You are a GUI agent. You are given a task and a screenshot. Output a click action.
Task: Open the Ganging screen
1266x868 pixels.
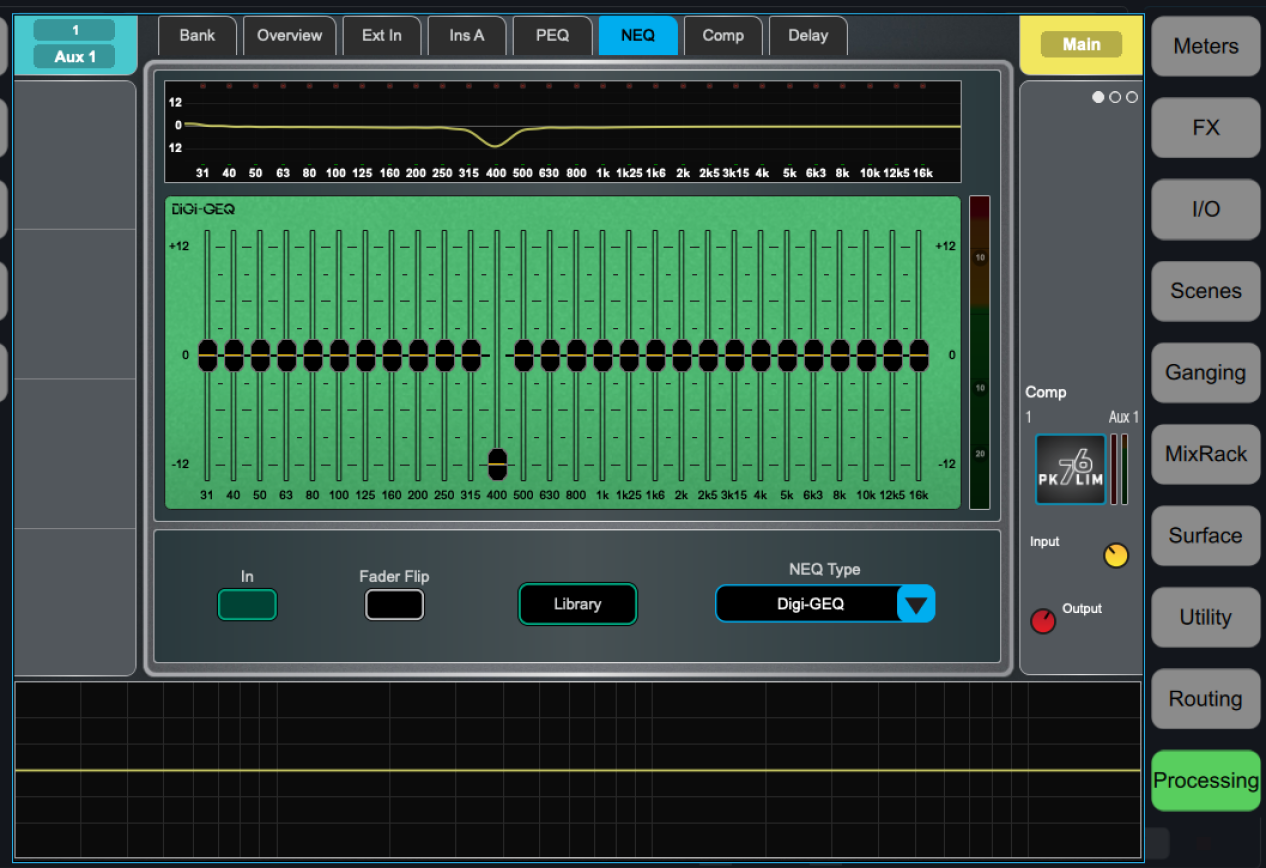click(1205, 372)
